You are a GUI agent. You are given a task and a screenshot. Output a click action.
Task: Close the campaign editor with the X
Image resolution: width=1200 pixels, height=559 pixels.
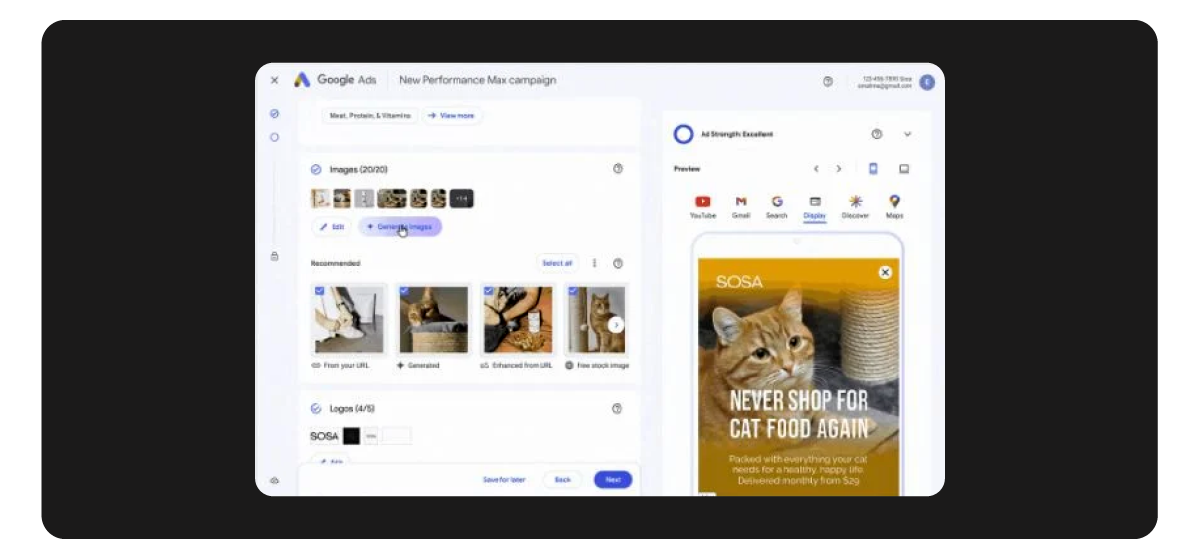coord(274,81)
